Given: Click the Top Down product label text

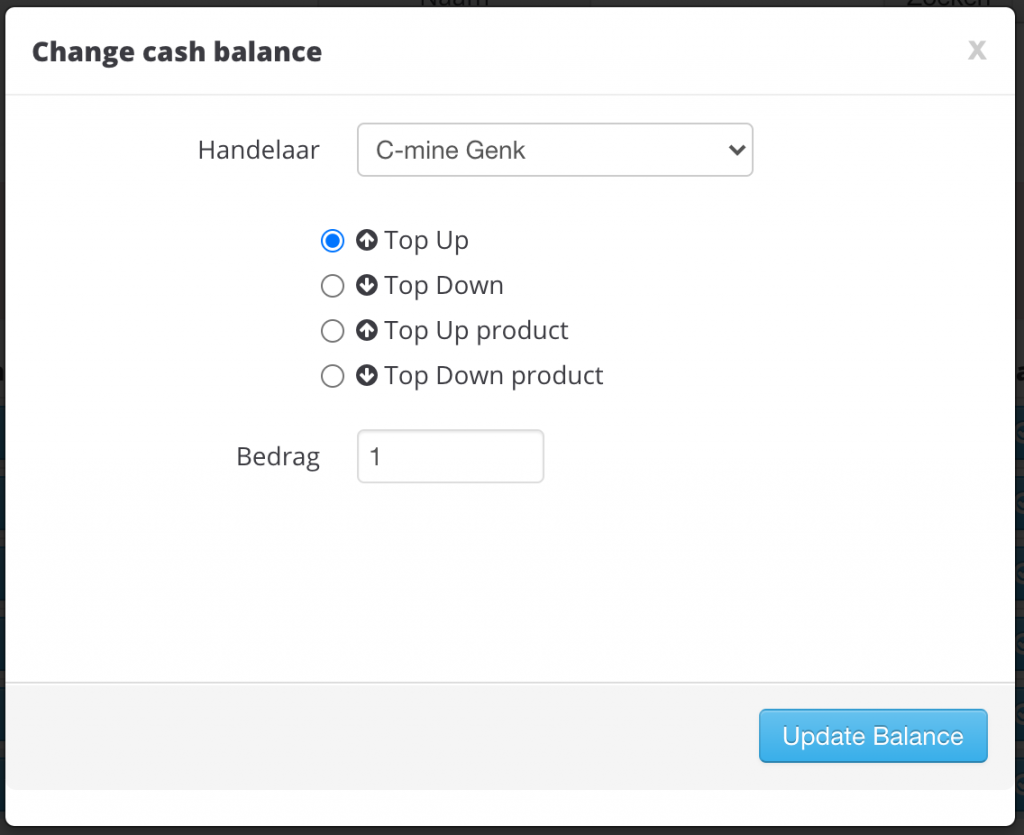Looking at the screenshot, I should [494, 376].
